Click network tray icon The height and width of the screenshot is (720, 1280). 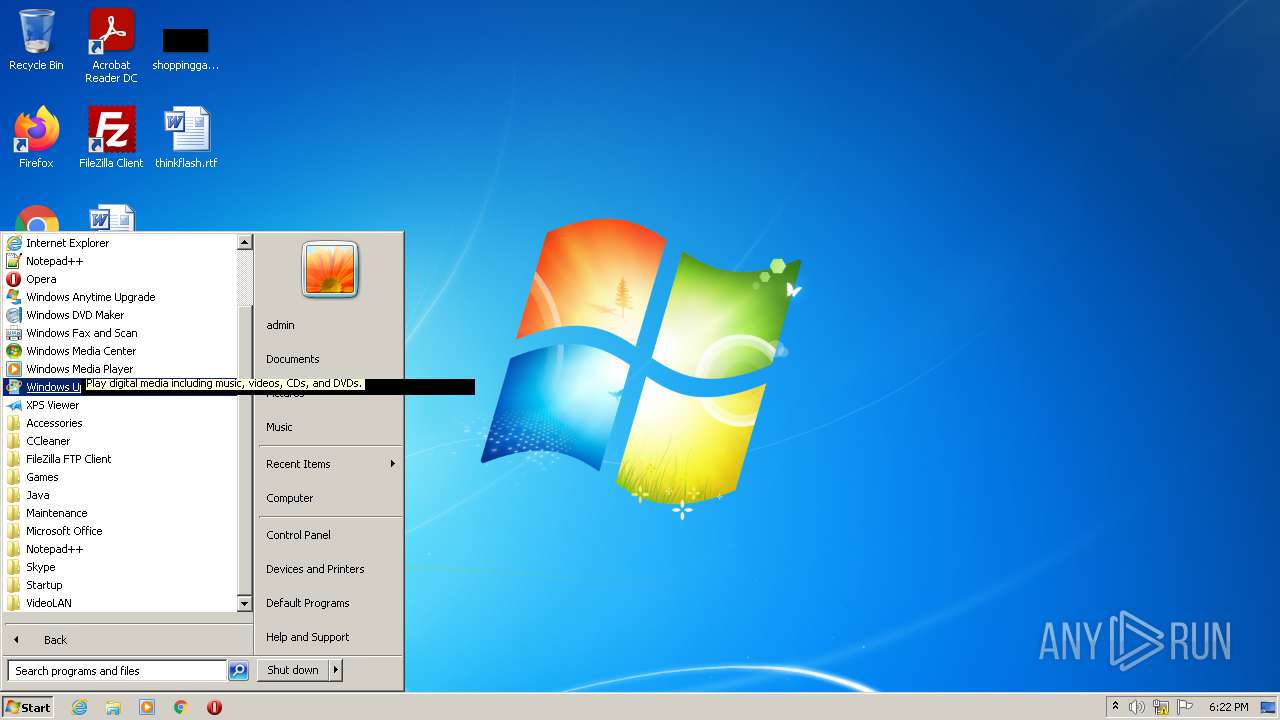tap(1161, 707)
